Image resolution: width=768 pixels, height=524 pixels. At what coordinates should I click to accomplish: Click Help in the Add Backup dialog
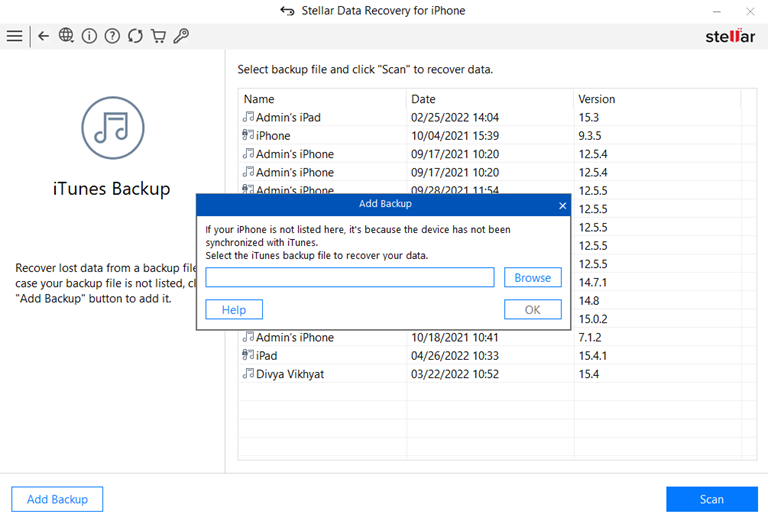(x=234, y=310)
